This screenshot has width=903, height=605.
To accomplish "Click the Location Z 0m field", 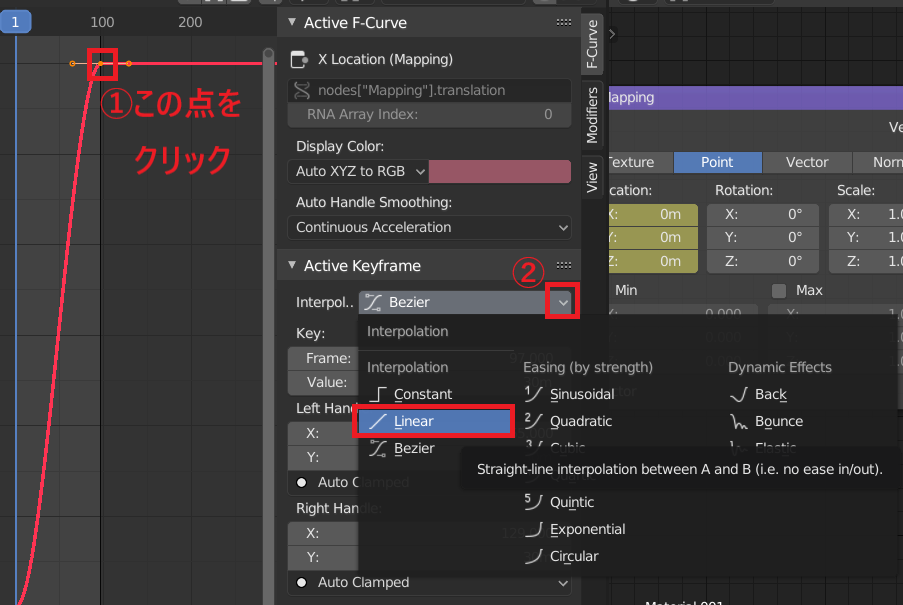I will [654, 261].
